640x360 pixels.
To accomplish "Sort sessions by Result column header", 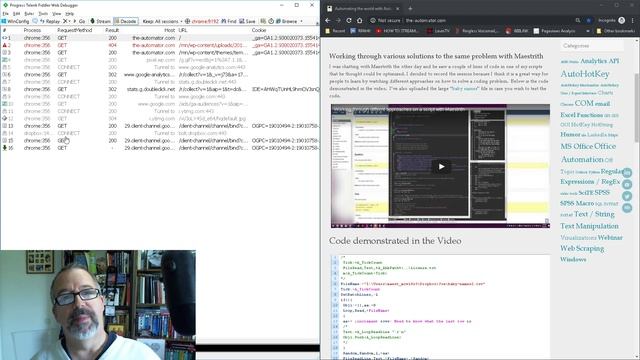I will pos(111,30).
